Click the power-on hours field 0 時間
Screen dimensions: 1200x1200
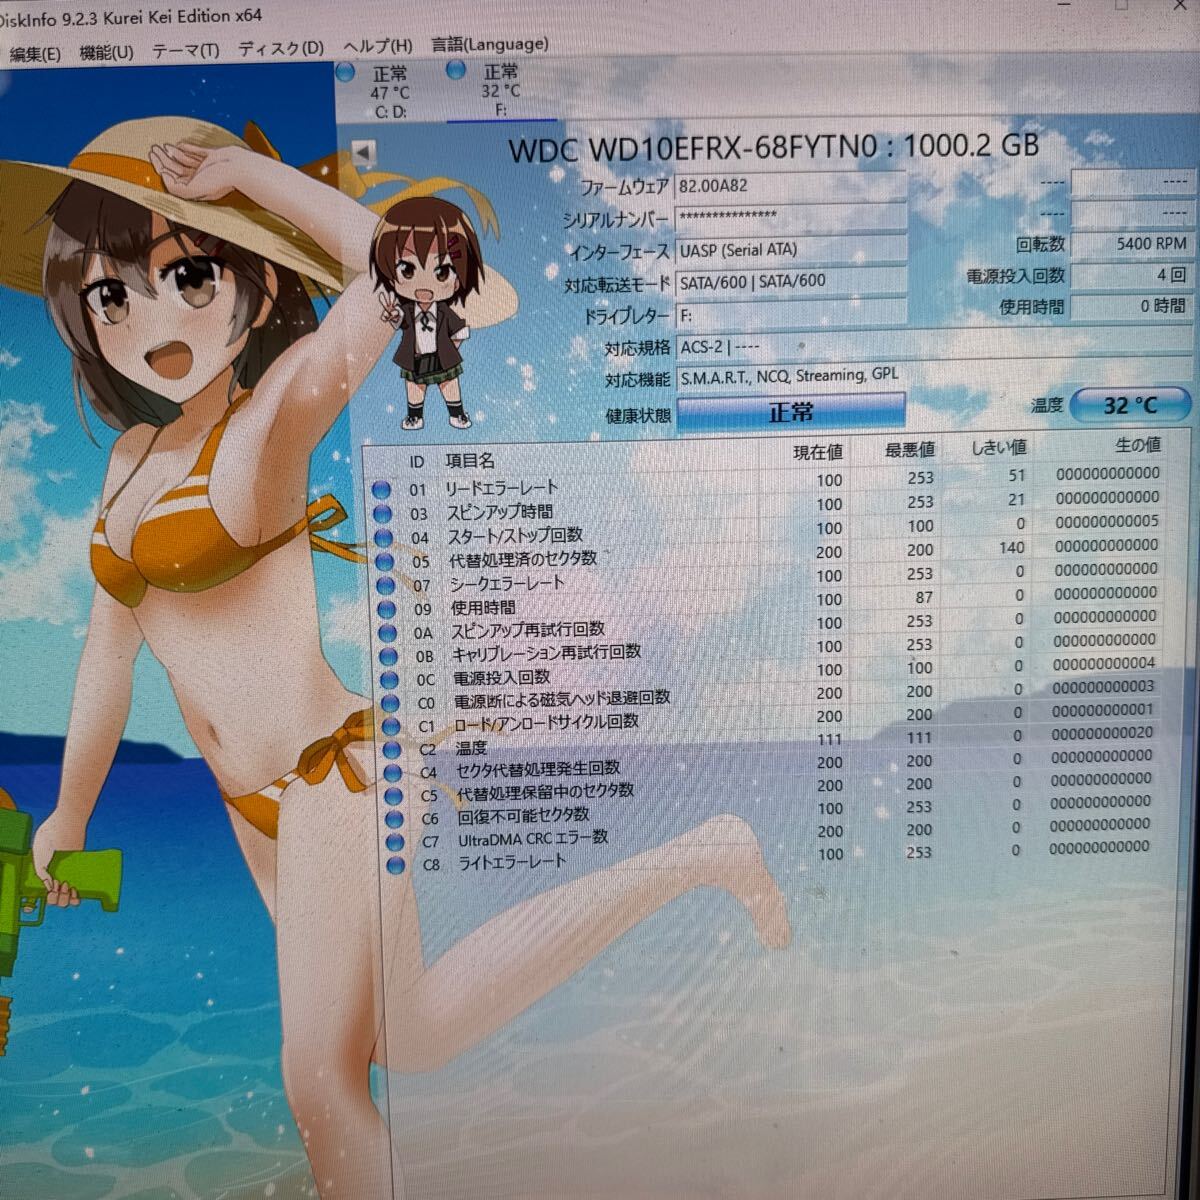[x=1131, y=306]
